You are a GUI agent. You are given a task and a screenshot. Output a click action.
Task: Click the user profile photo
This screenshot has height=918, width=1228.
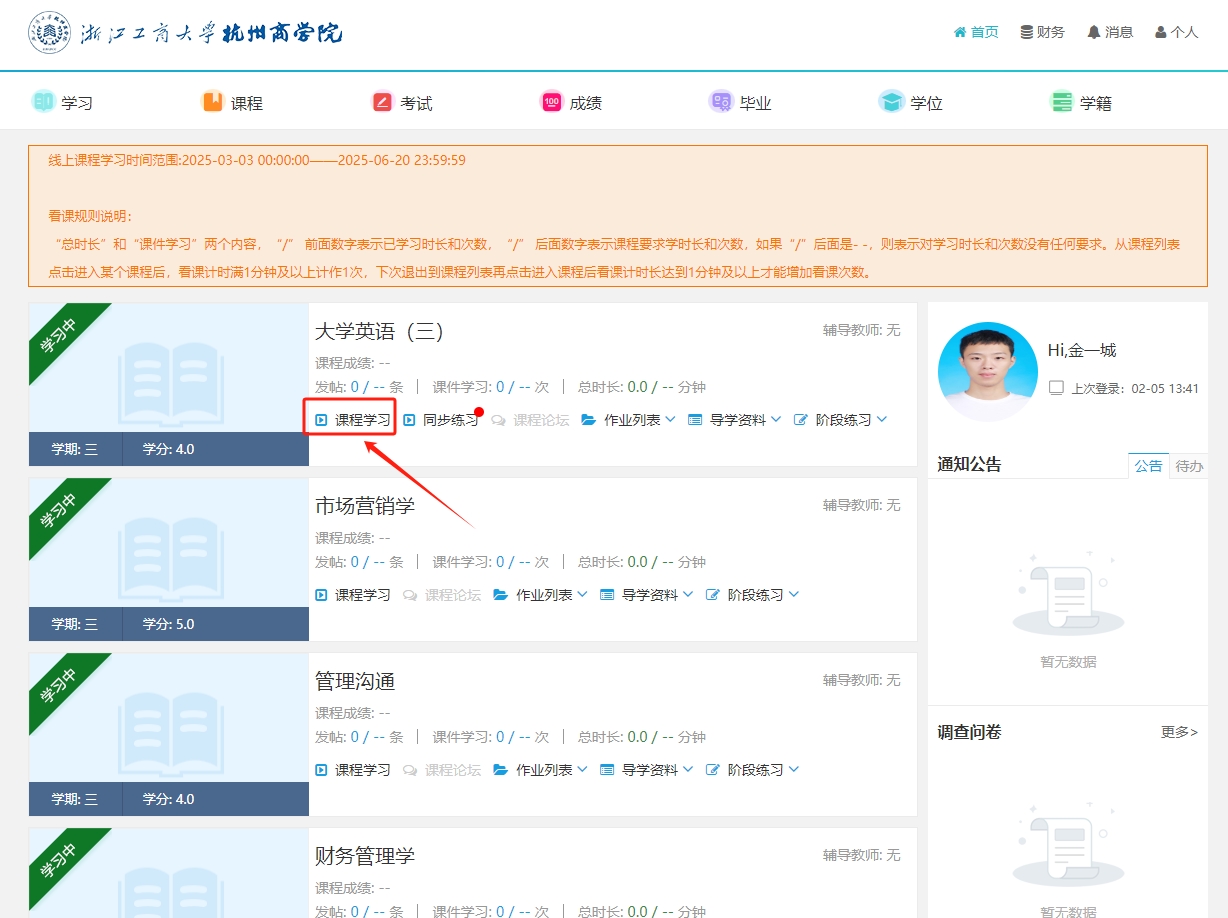click(x=988, y=371)
